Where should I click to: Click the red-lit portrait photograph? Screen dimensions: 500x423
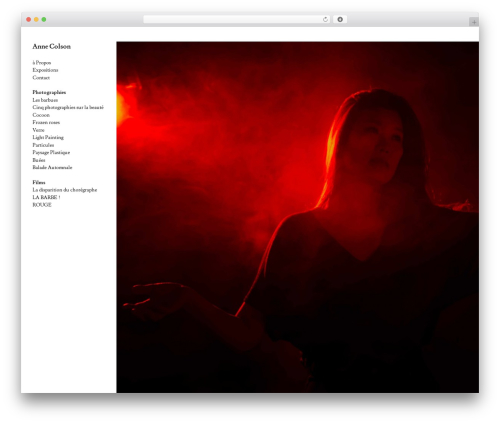(x=298, y=217)
